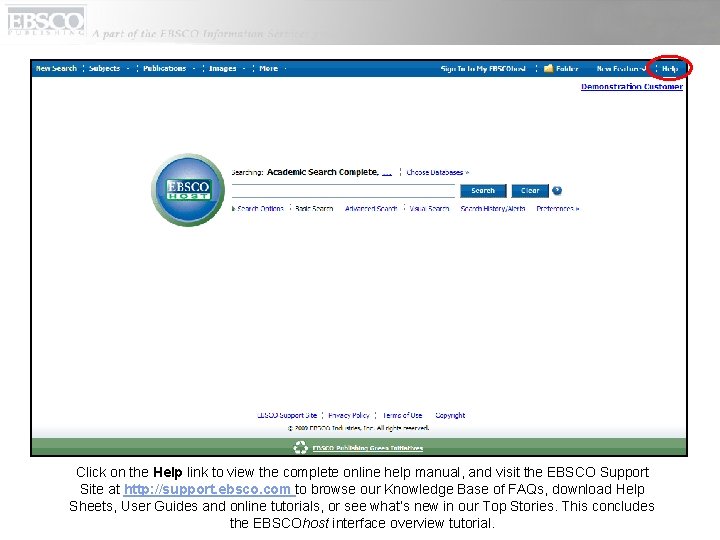The width and height of the screenshot is (720, 540).
Task: Open the Help link
Action: pos(670,69)
